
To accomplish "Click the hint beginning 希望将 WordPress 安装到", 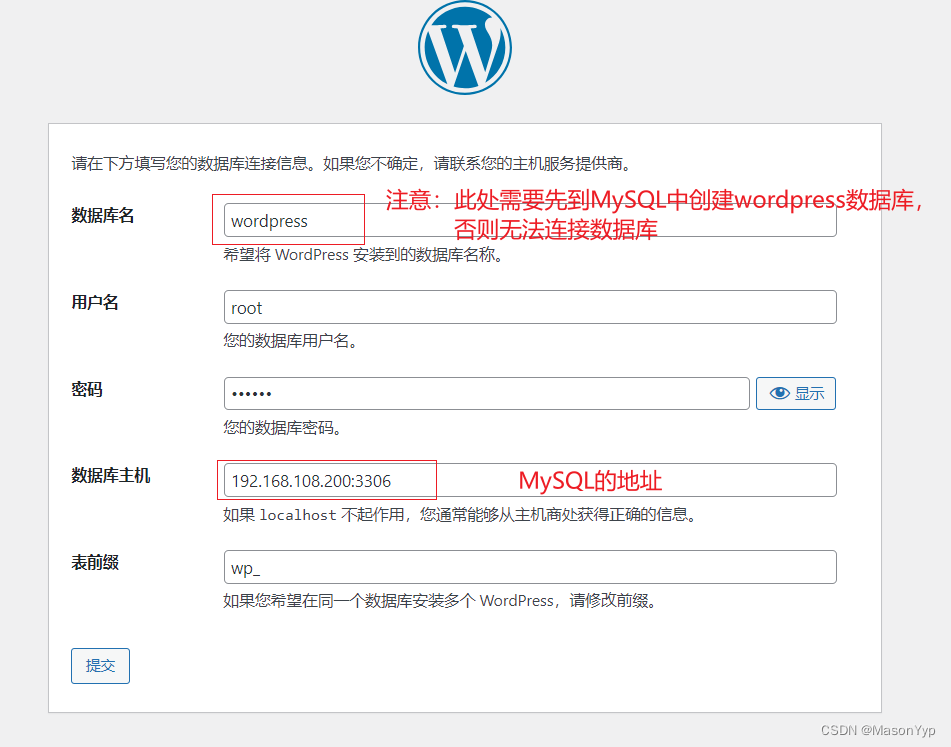I will tap(363, 254).
